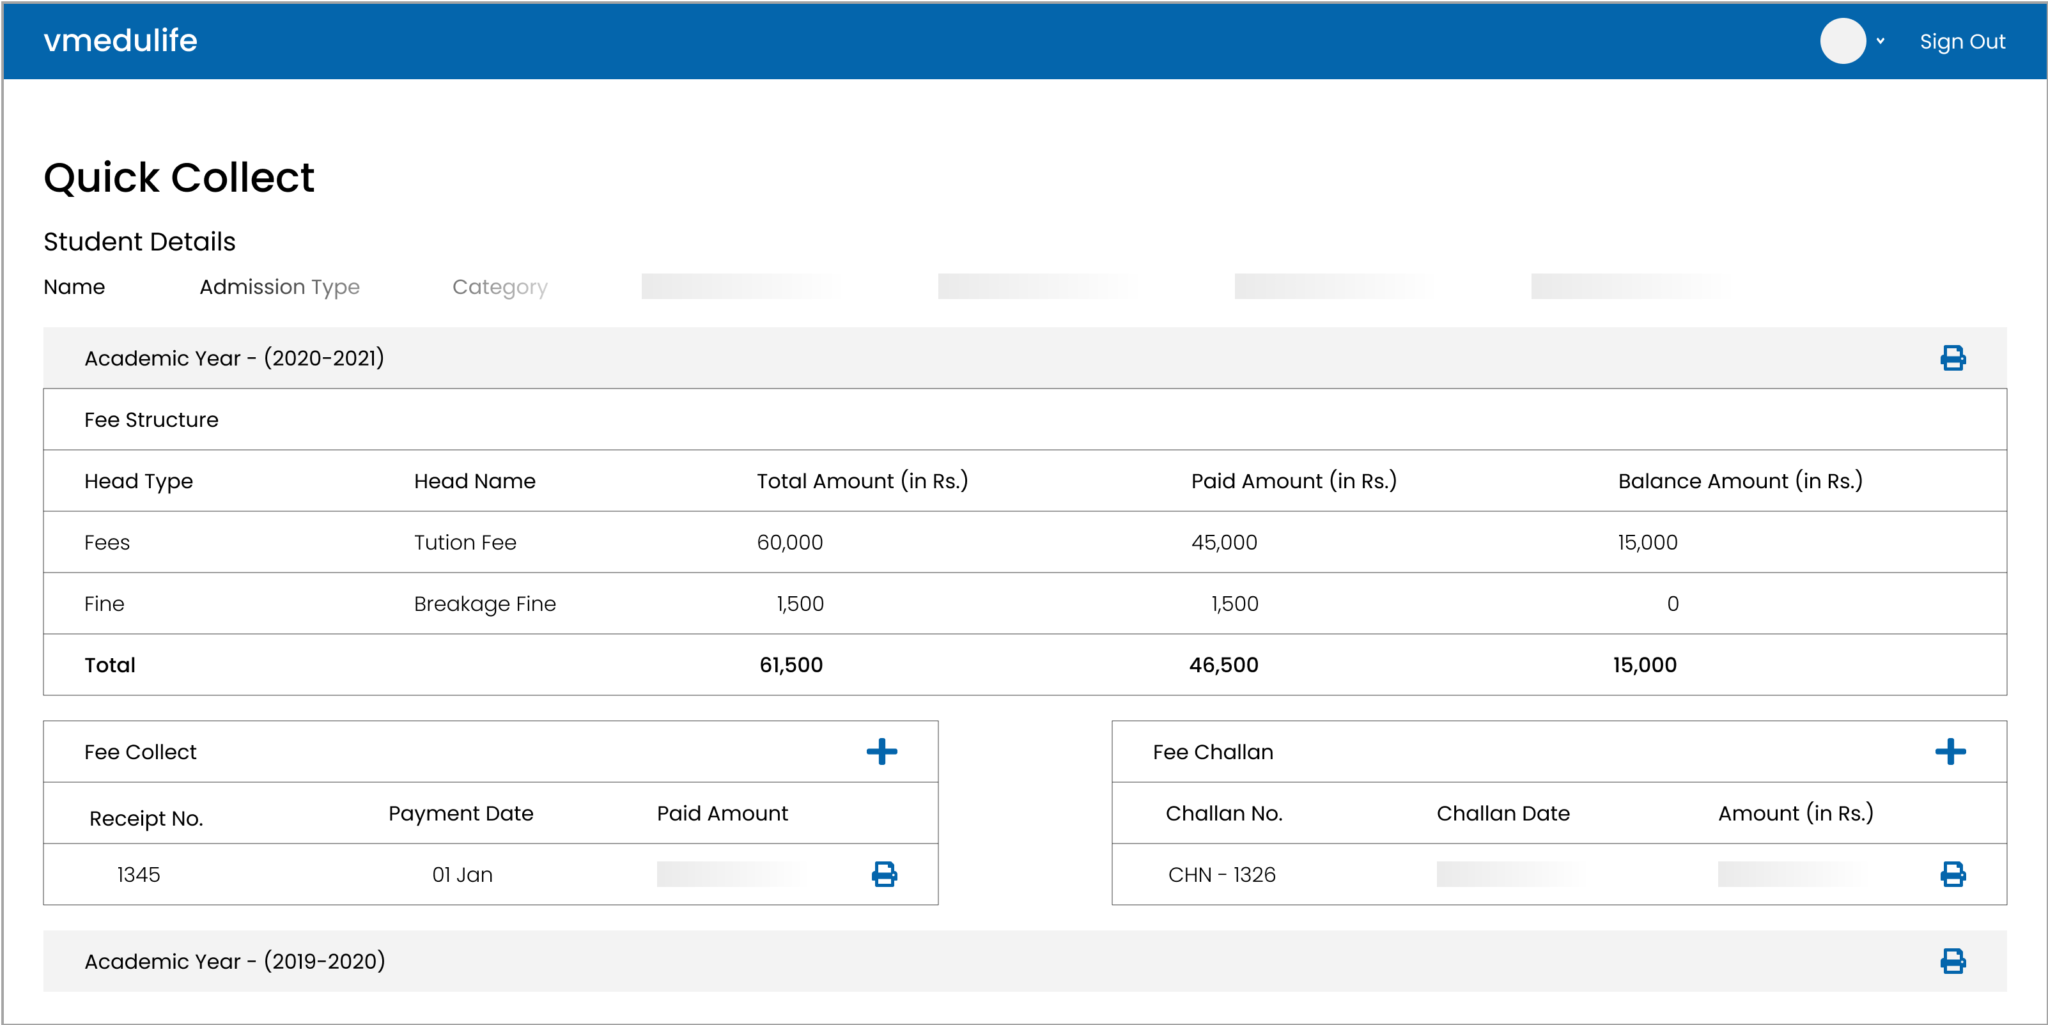The height and width of the screenshot is (1025, 2048).
Task: Click the Sign Out link
Action: pos(1962,41)
